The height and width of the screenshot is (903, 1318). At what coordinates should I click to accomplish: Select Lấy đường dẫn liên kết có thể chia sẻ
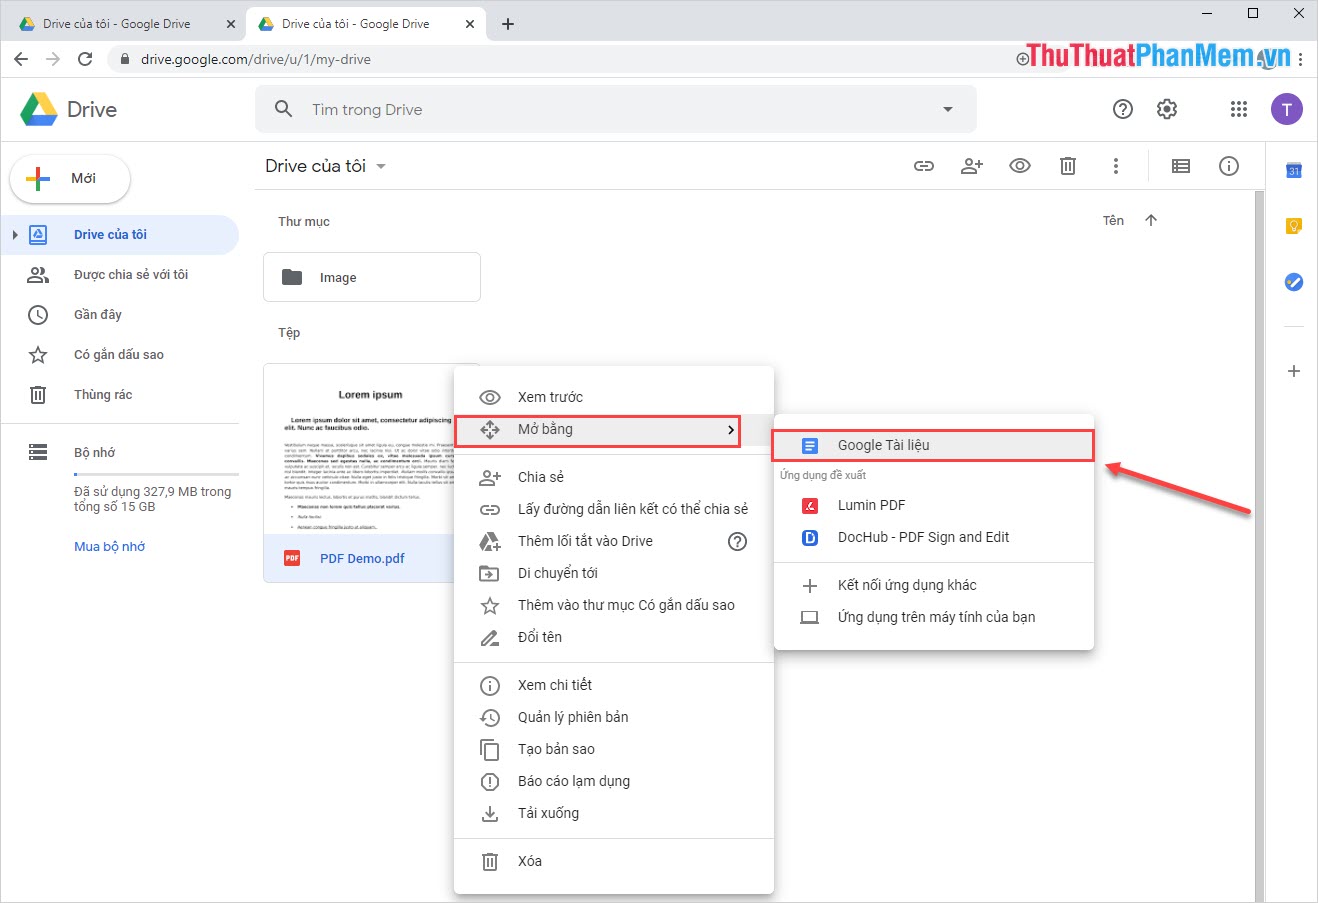point(614,509)
